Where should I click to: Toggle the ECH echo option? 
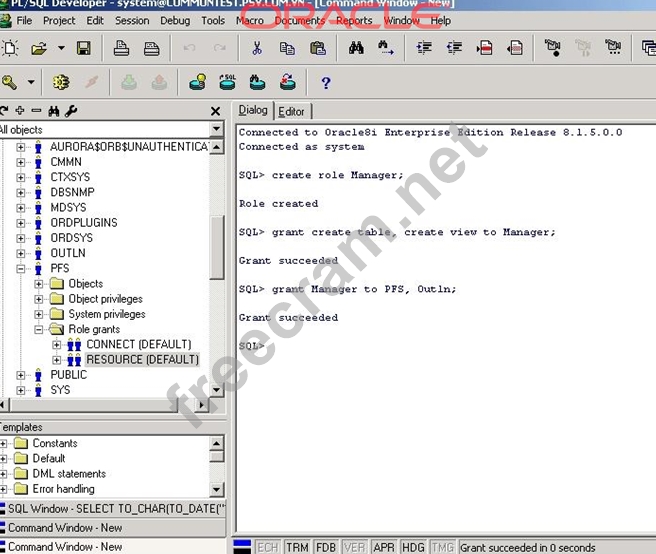point(268,547)
